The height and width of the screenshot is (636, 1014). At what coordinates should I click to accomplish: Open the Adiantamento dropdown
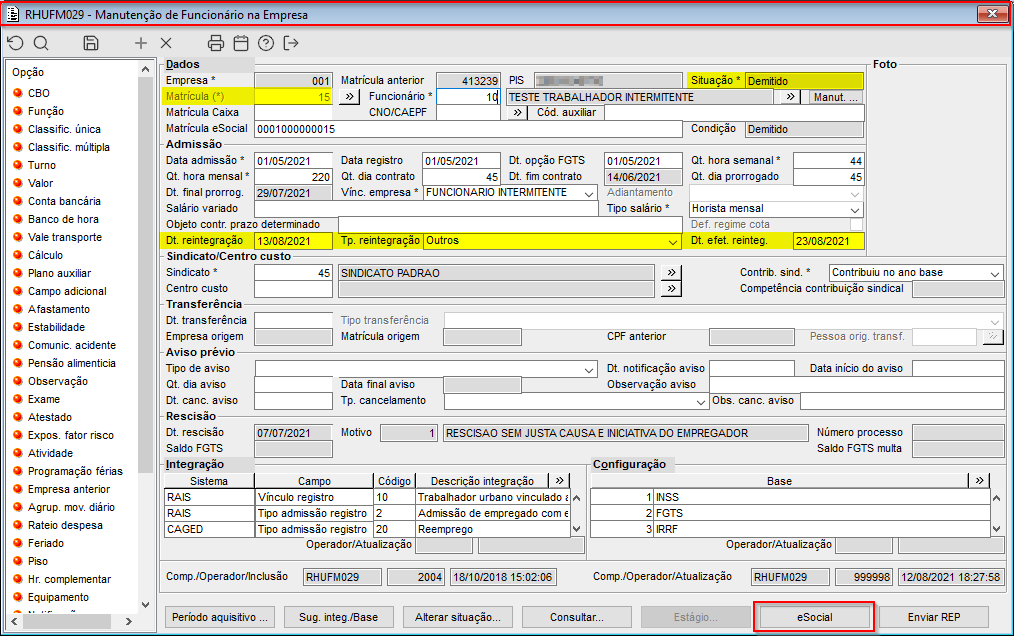tap(855, 193)
